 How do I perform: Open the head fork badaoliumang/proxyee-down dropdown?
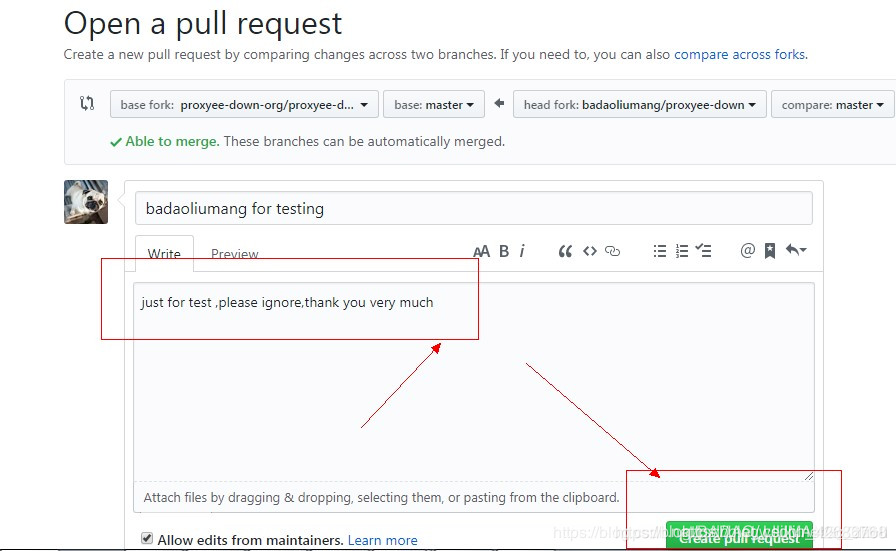pos(639,105)
